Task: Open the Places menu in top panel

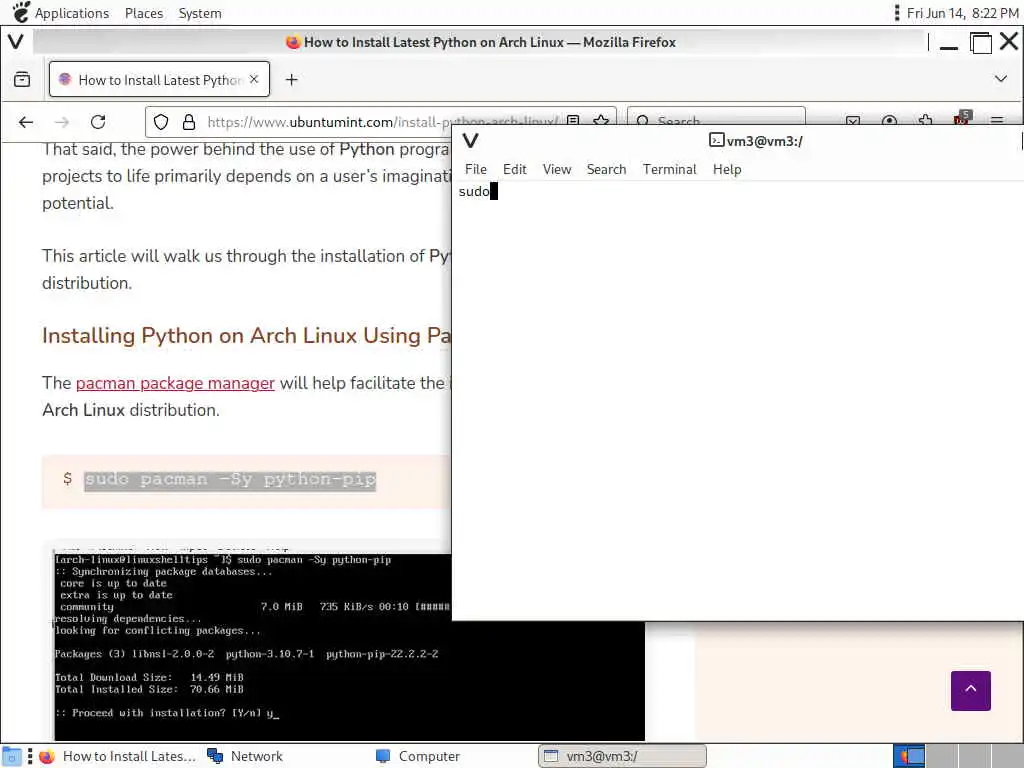Action: [x=144, y=13]
